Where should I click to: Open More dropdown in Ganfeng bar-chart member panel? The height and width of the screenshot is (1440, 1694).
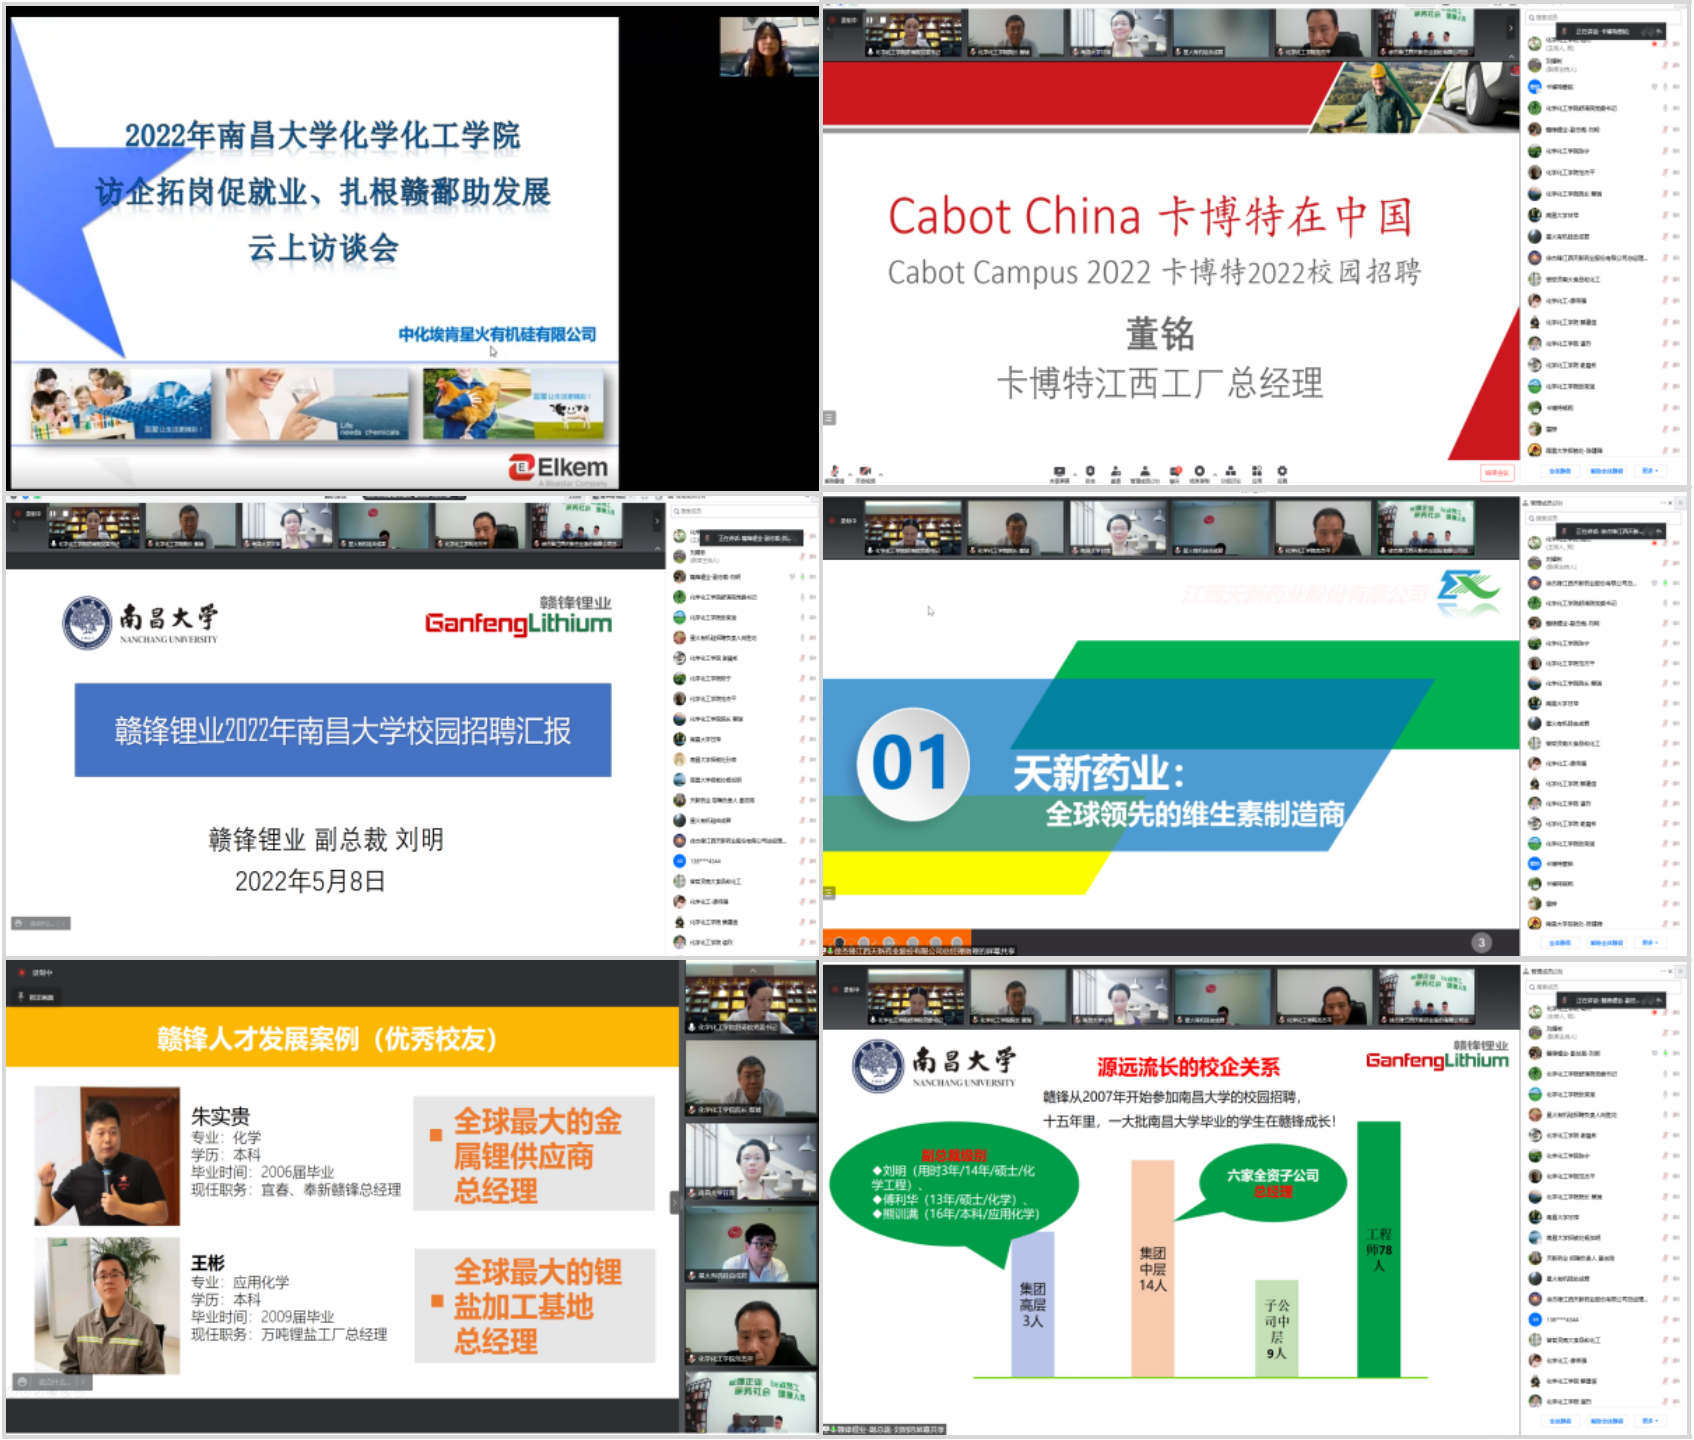tap(1650, 1420)
